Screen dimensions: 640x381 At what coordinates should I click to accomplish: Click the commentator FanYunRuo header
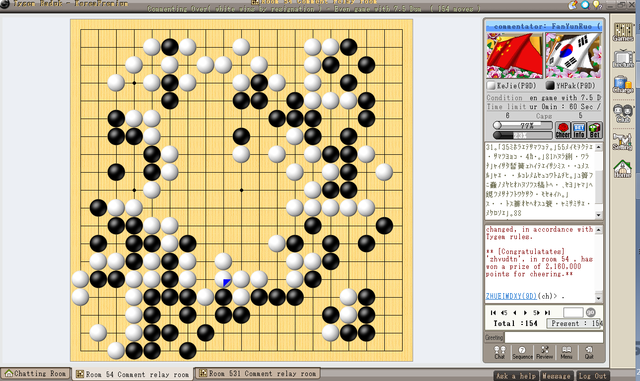pos(544,26)
